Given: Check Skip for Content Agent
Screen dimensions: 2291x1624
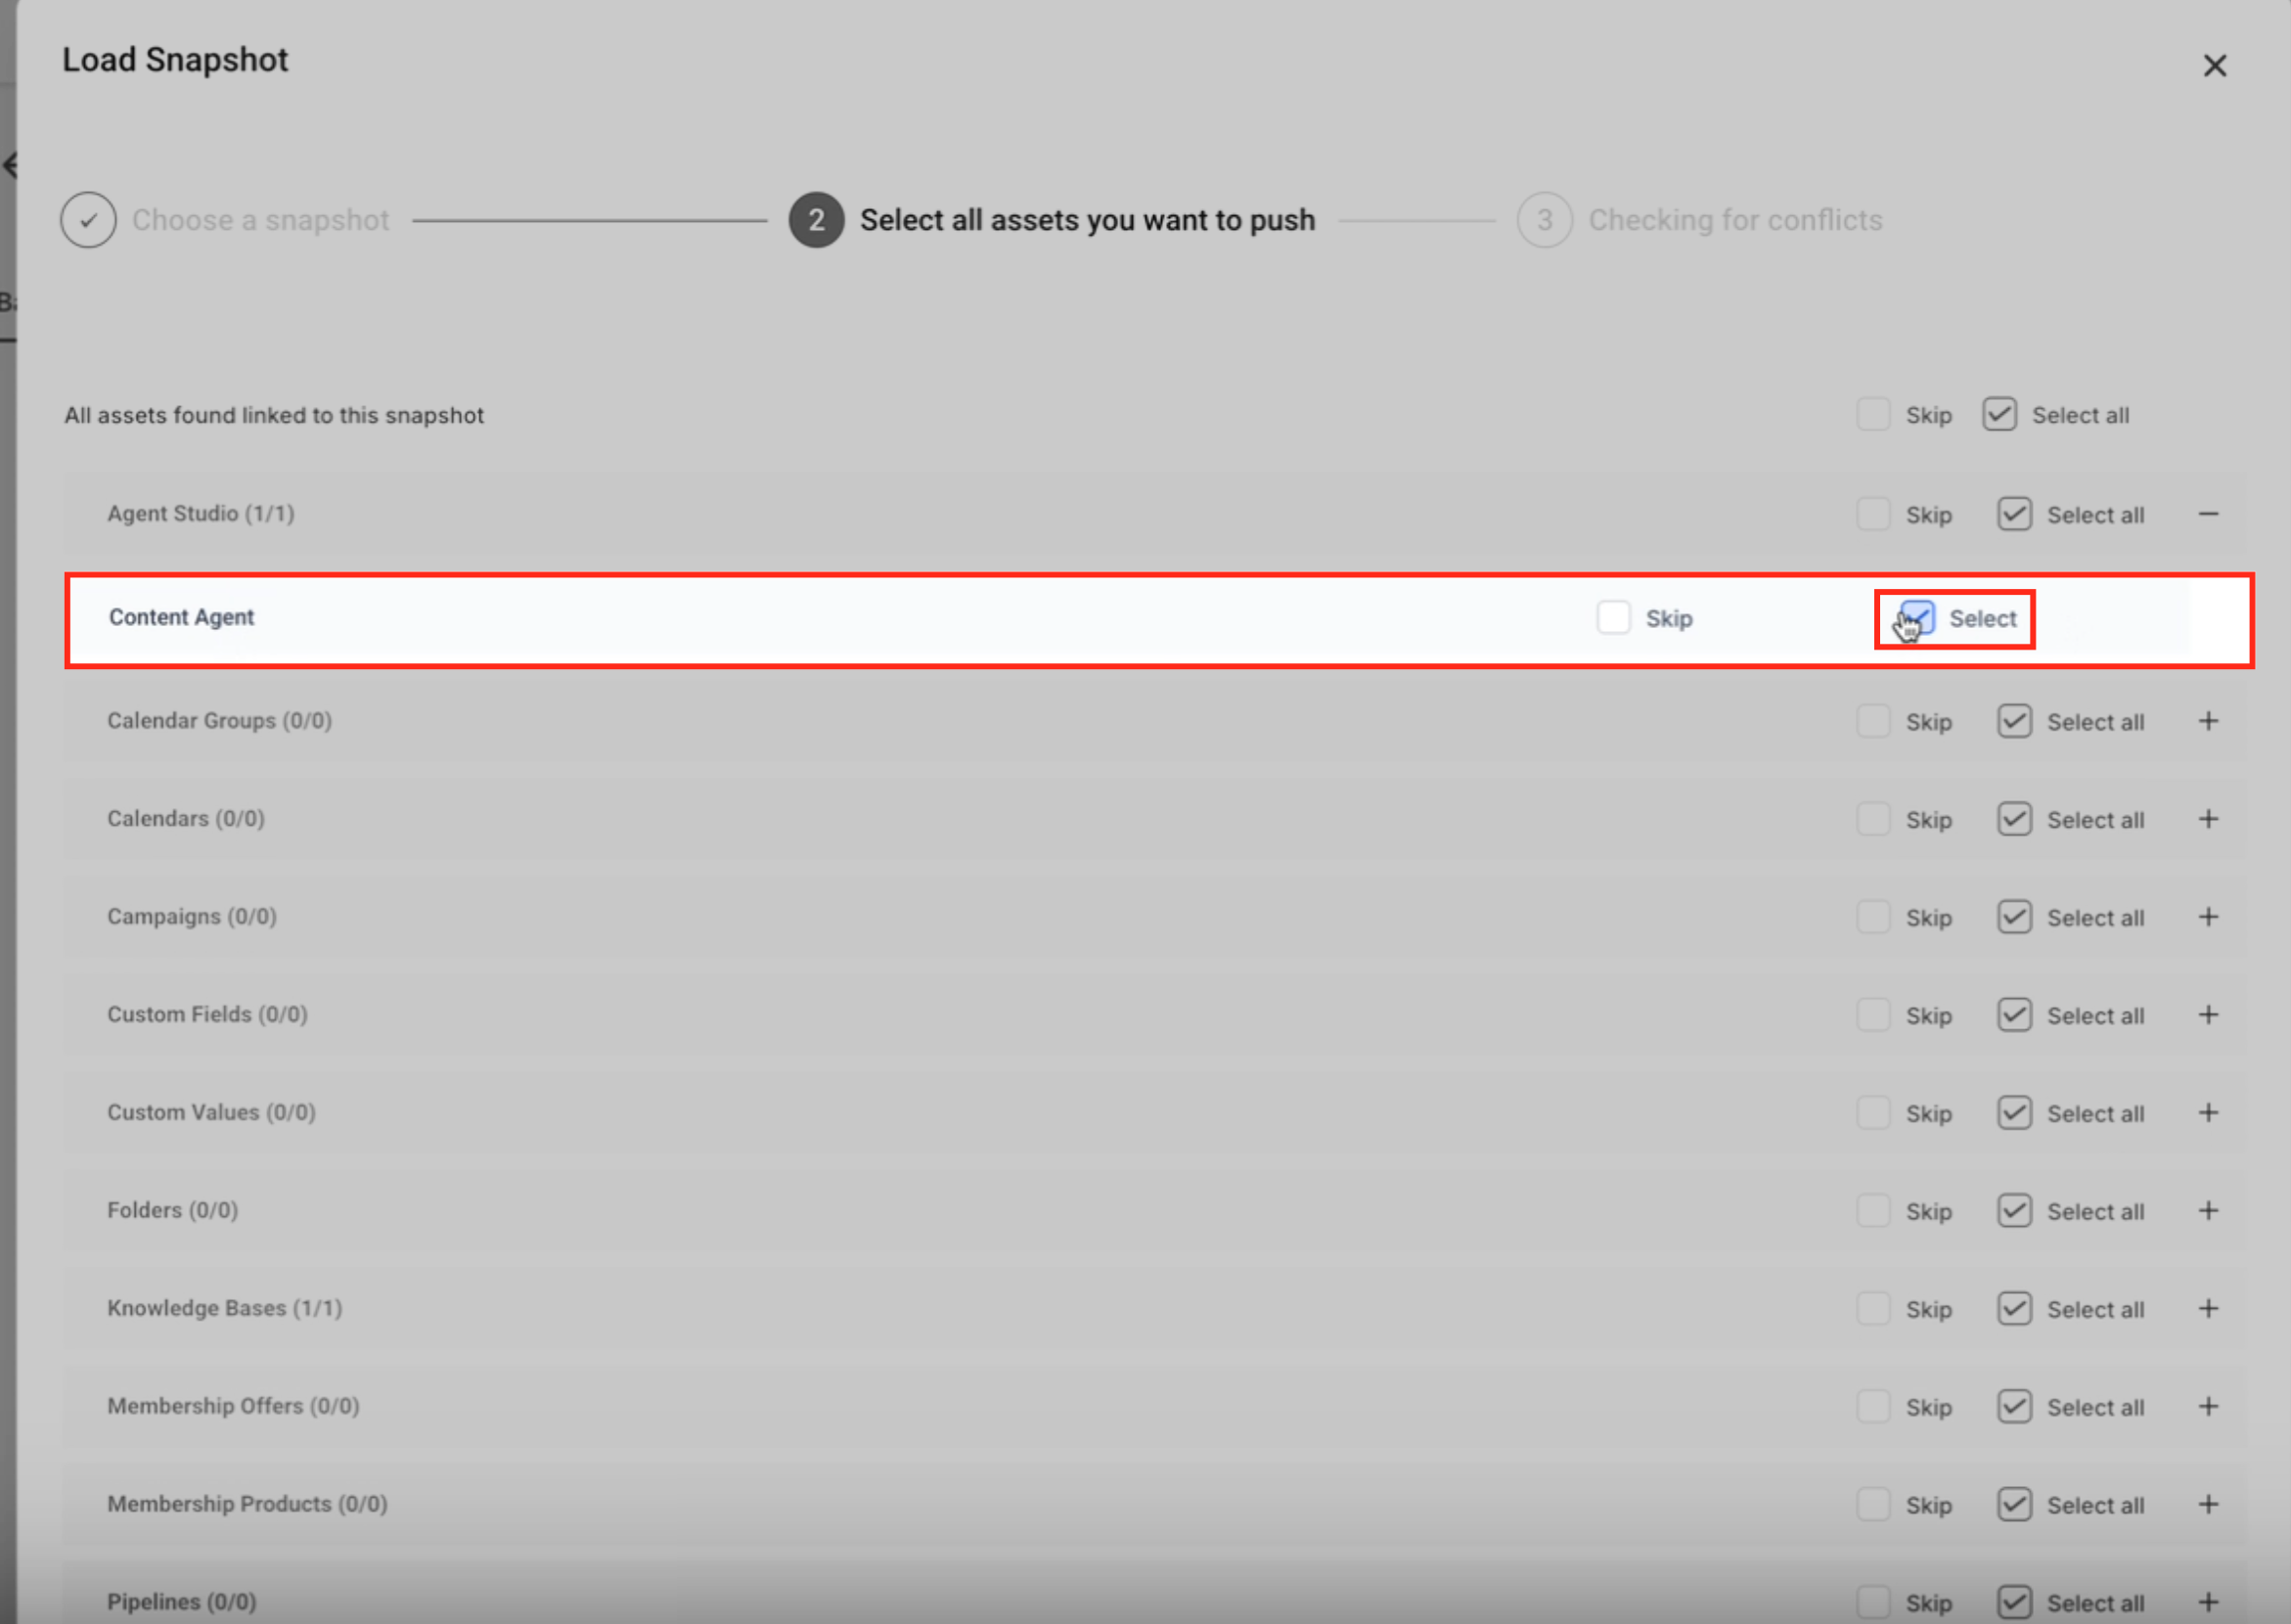Looking at the screenshot, I should coord(1613,618).
